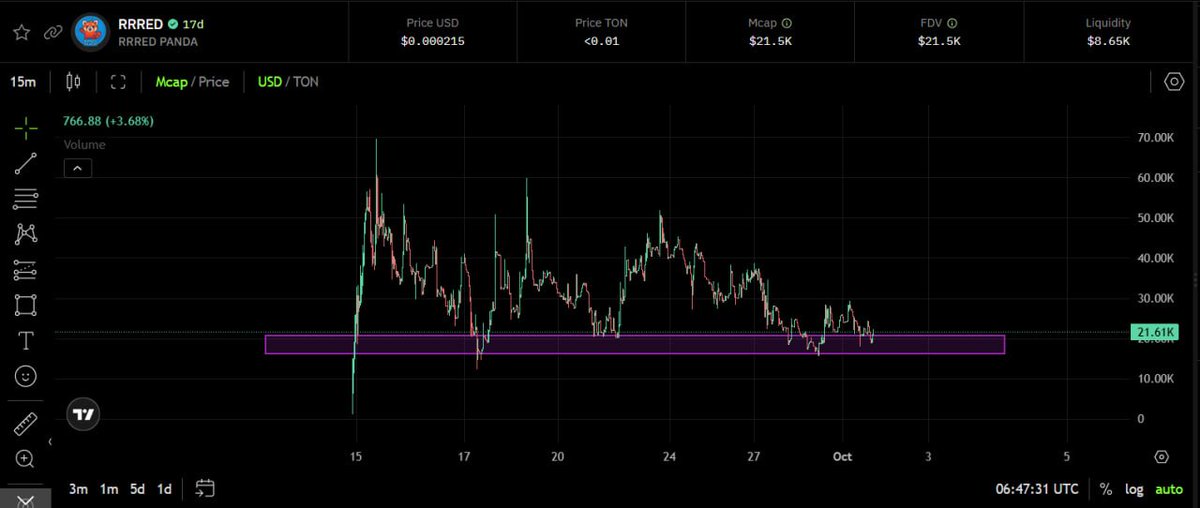Open the TradingView logo link
This screenshot has height=508, width=1200.
(85, 413)
